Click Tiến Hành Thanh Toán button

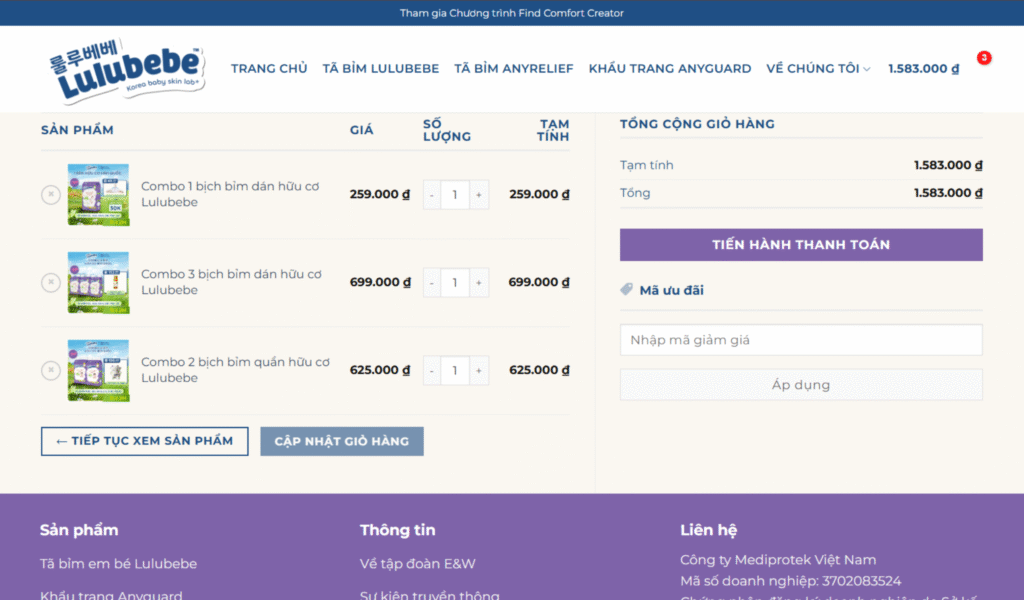pos(801,245)
